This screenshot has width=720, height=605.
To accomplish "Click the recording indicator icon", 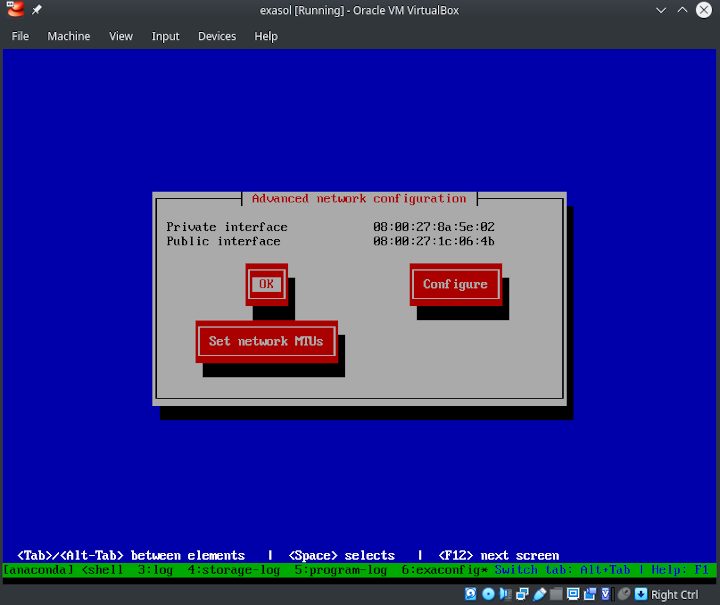I will click(x=590, y=594).
